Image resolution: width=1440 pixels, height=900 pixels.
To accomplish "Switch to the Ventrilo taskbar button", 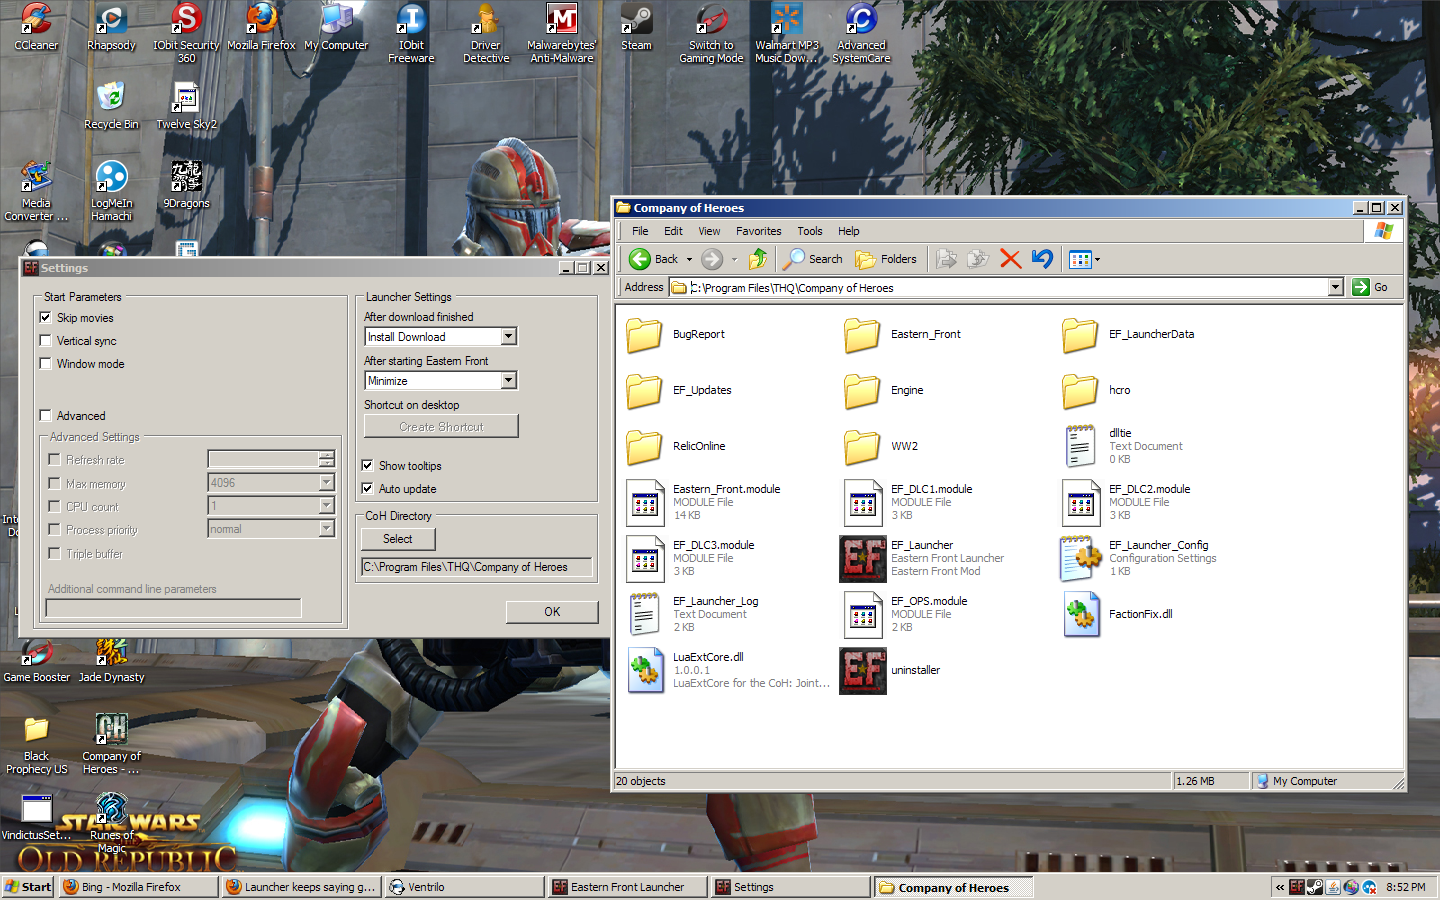I will (x=465, y=887).
